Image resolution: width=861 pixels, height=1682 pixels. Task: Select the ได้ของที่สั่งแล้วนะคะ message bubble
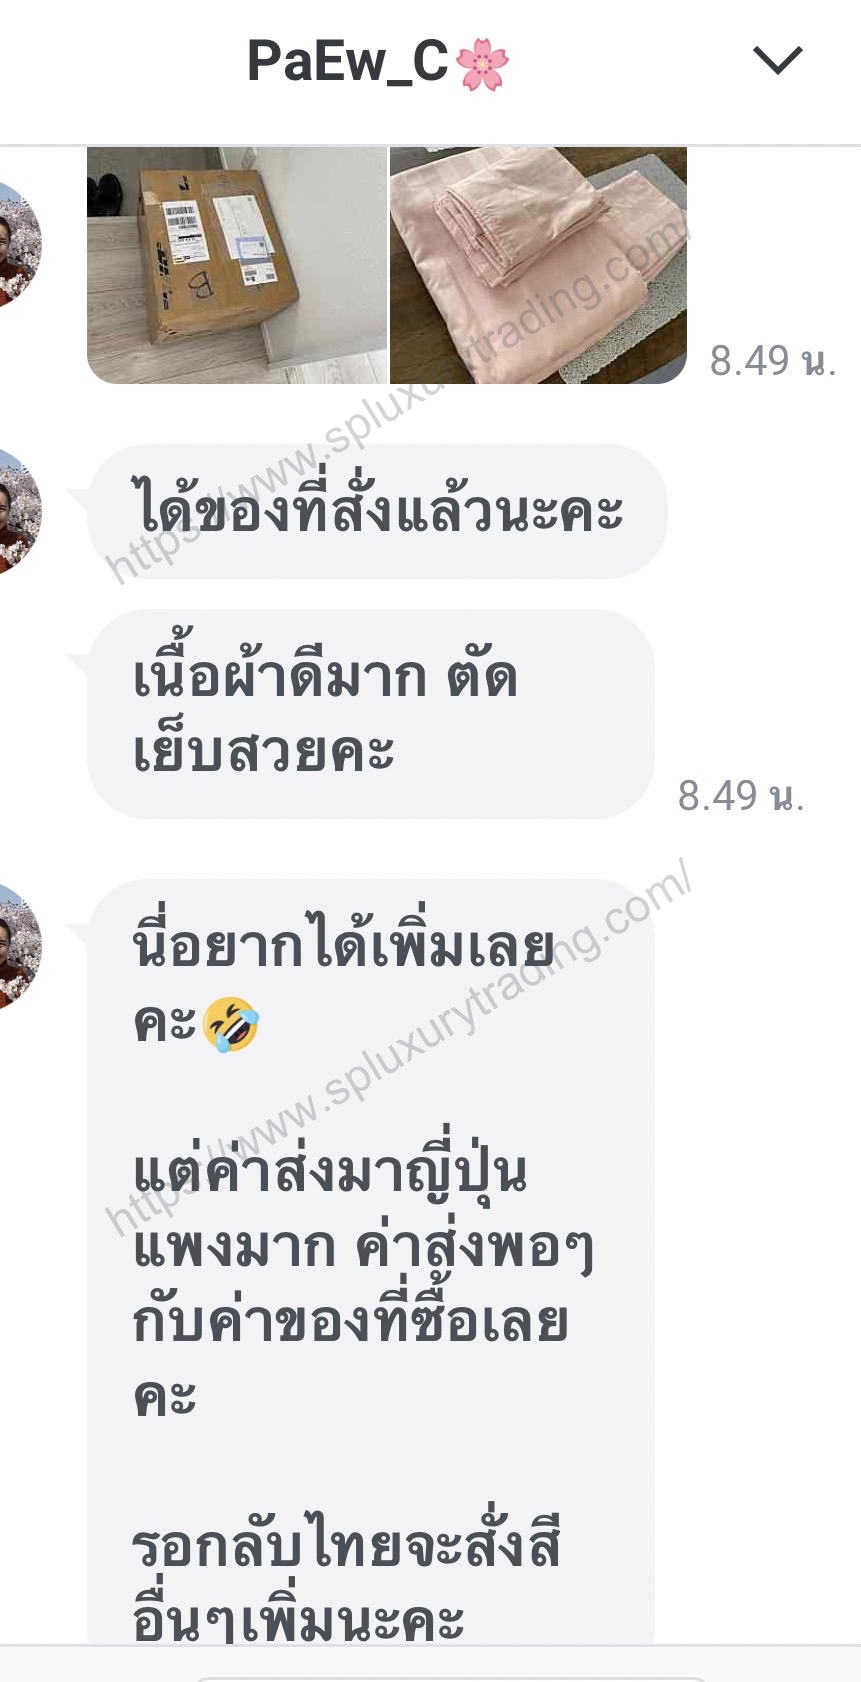pos(377,511)
